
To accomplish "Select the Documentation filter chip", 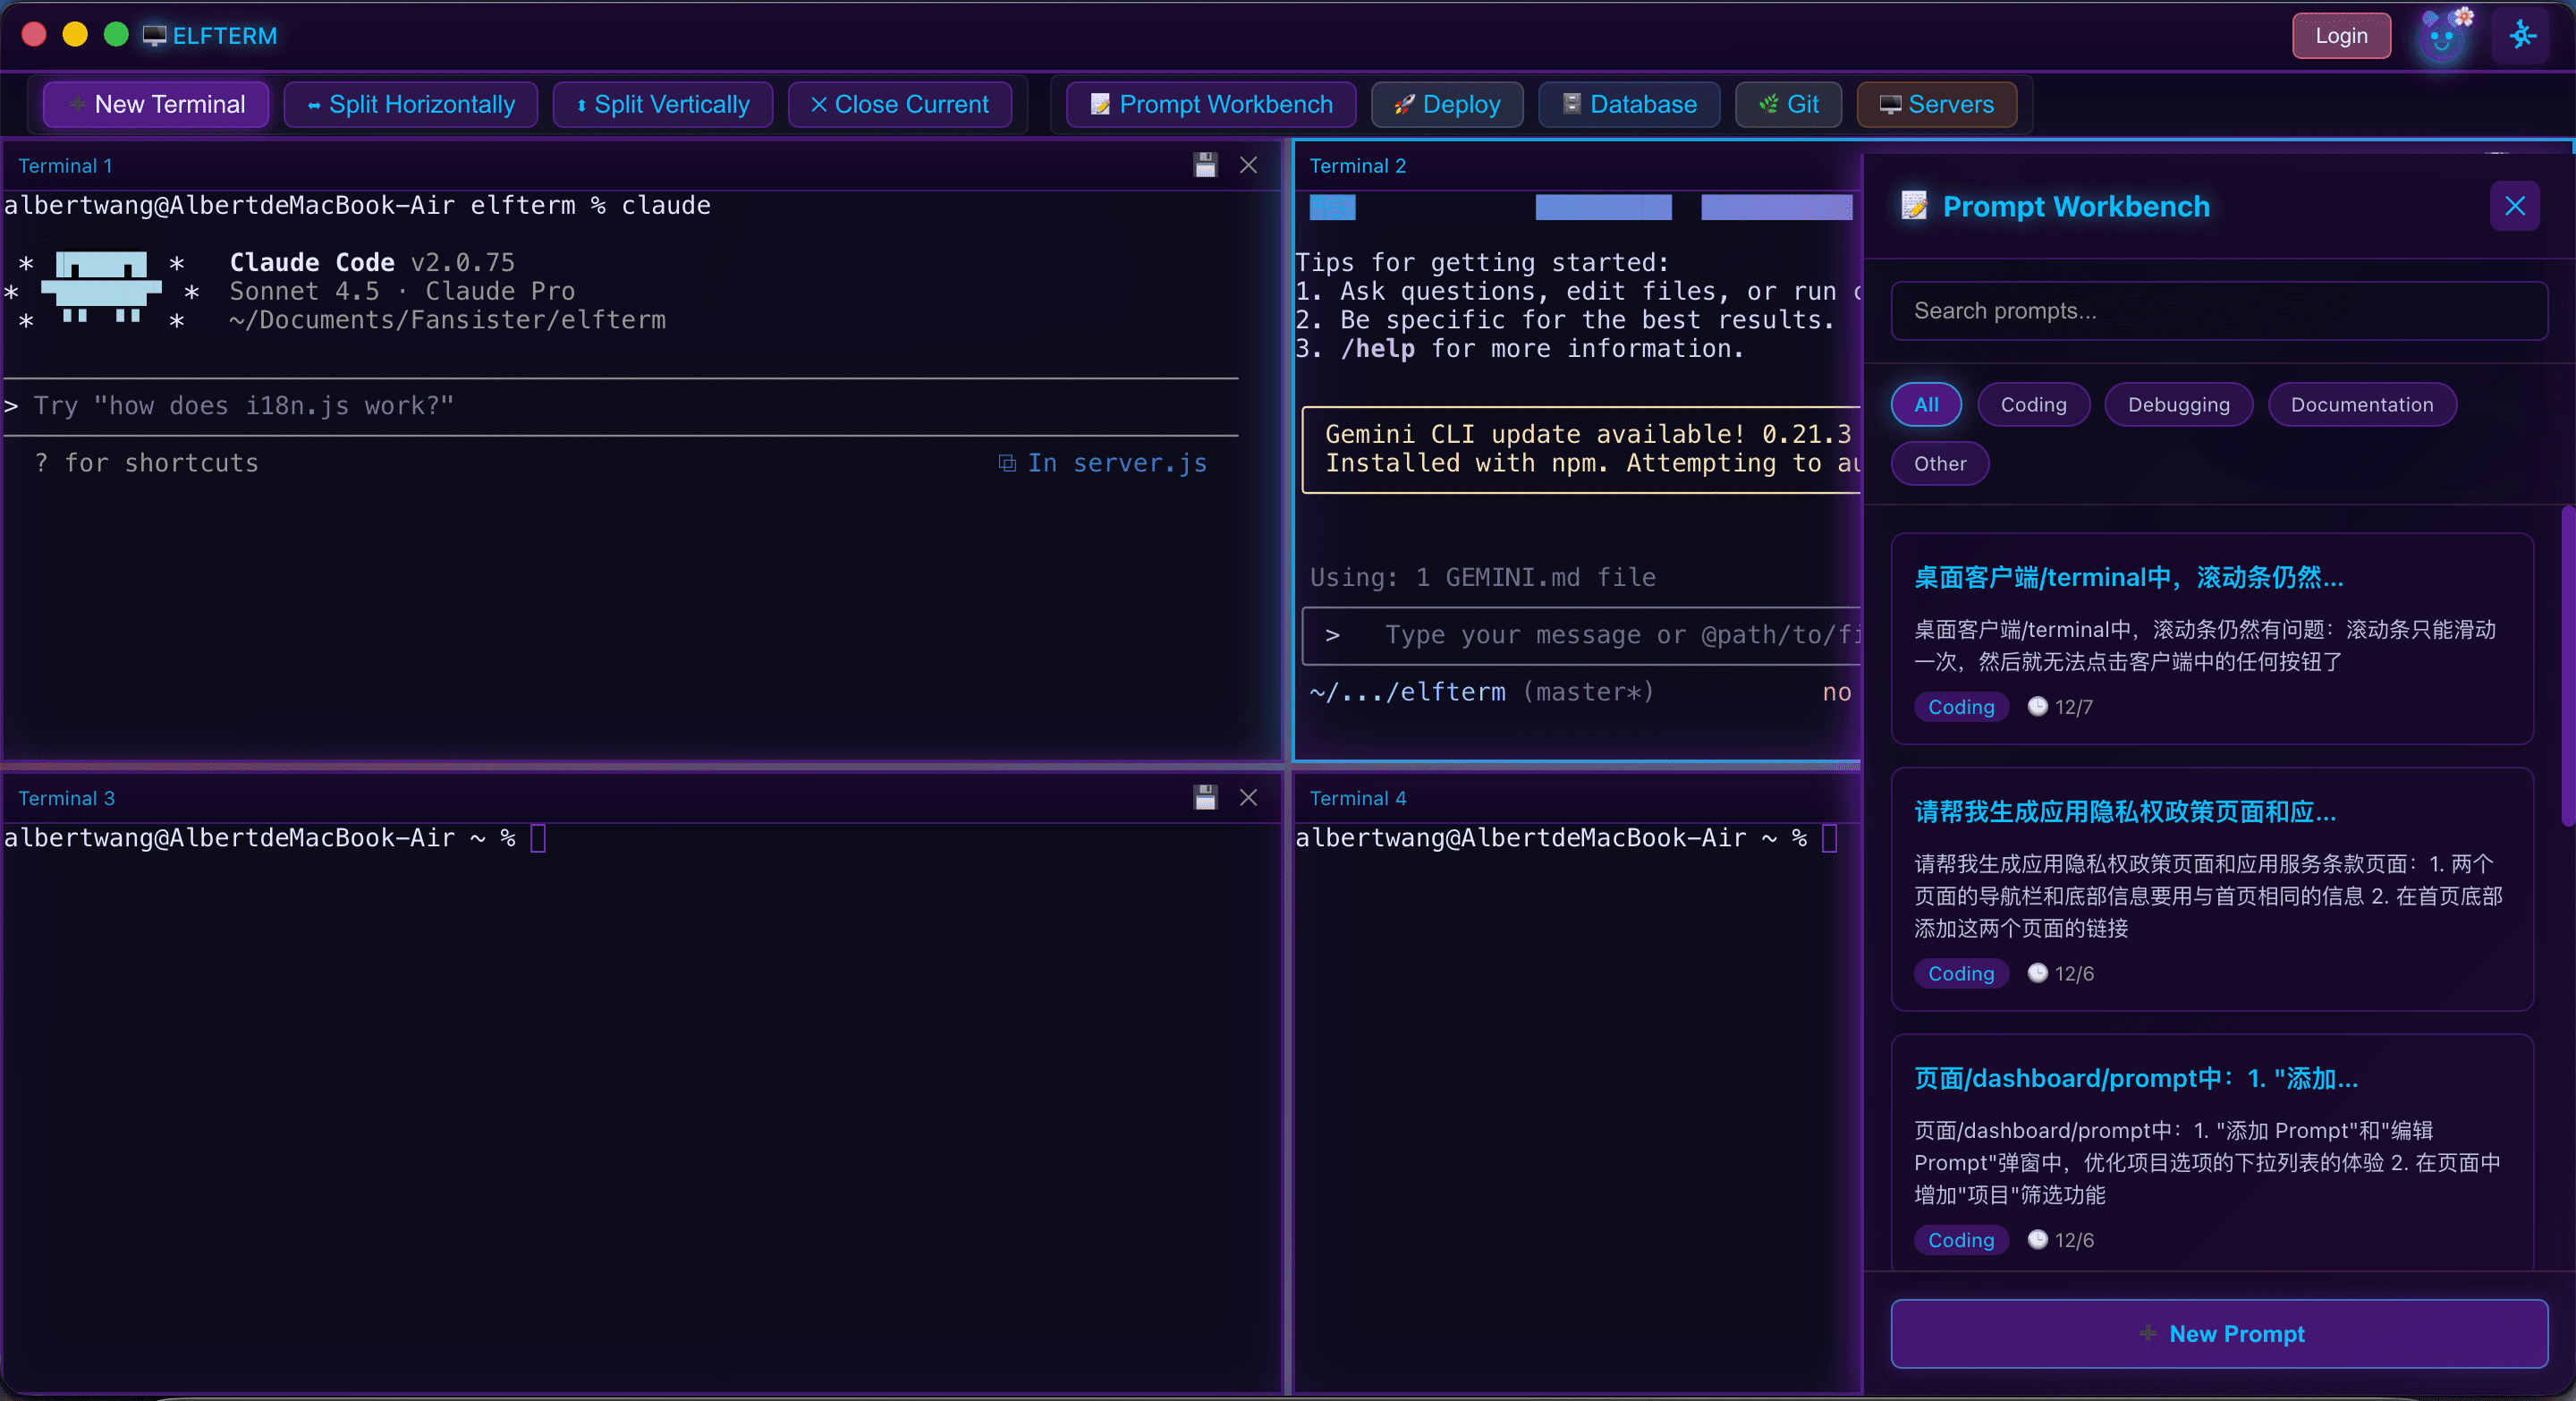I will click(2361, 405).
